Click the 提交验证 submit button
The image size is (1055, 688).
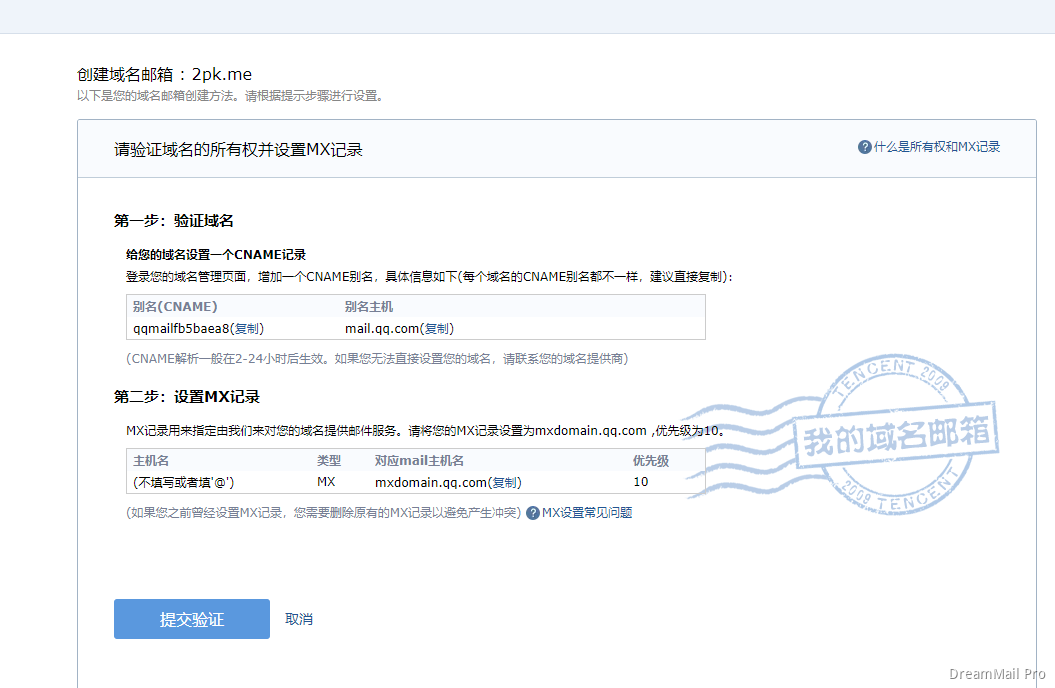coord(192,619)
